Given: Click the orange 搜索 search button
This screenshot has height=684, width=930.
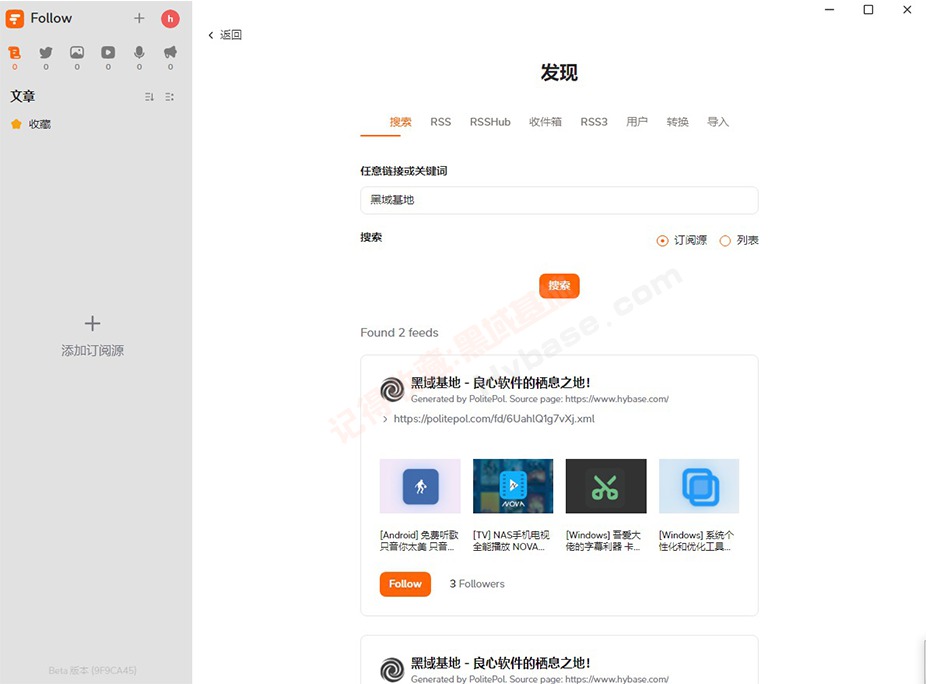Looking at the screenshot, I should coord(559,286).
